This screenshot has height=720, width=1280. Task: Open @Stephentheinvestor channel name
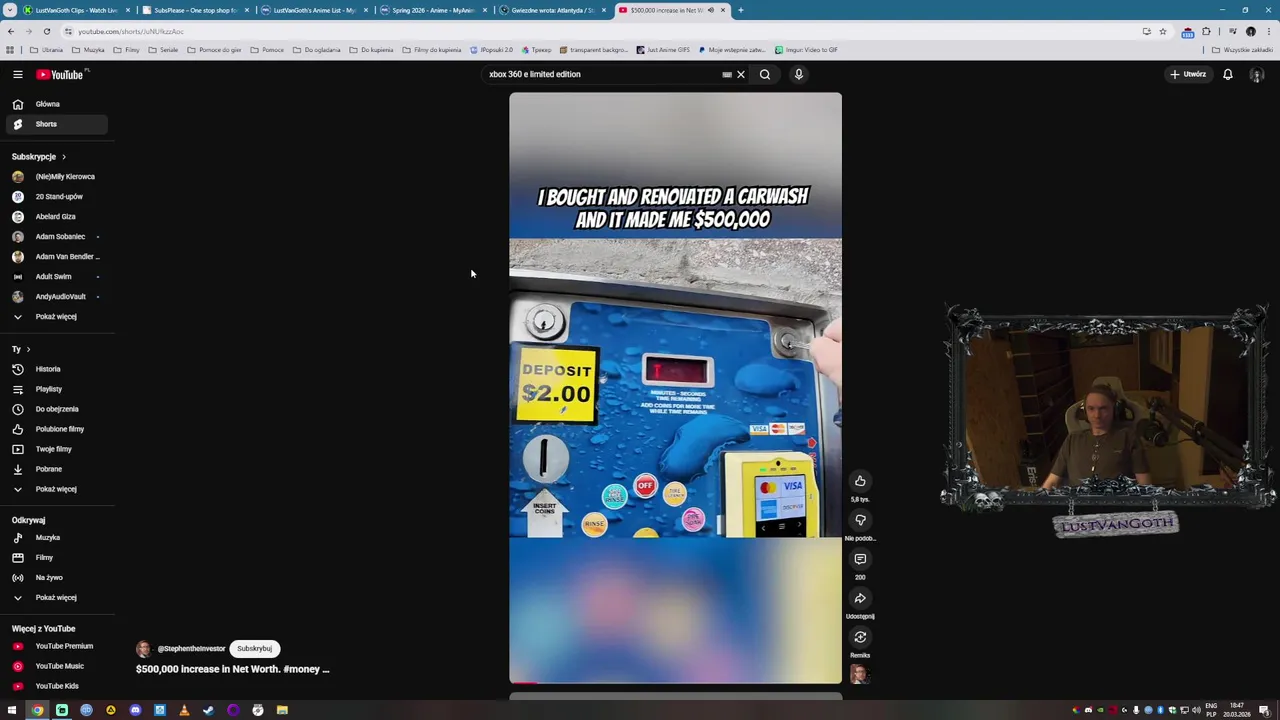pos(191,649)
